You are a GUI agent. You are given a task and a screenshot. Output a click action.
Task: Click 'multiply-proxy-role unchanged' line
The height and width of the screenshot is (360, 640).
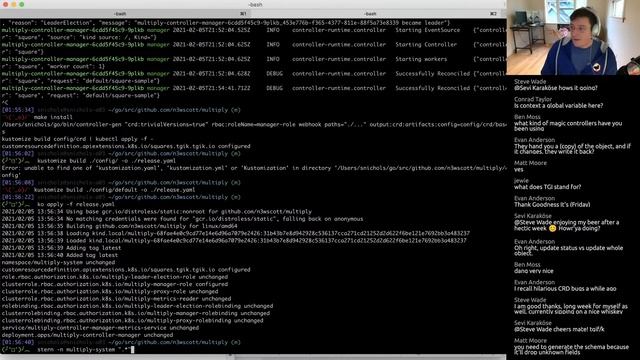click(110, 291)
